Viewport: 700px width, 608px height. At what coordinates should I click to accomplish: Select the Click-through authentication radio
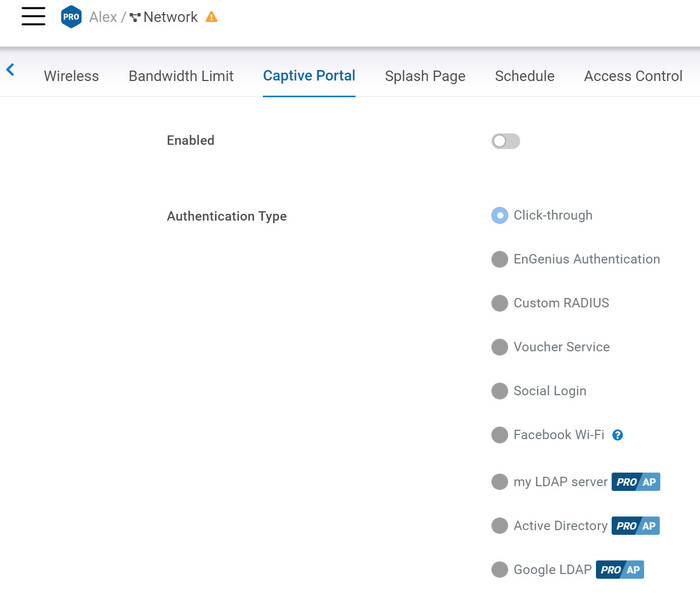[x=500, y=215]
